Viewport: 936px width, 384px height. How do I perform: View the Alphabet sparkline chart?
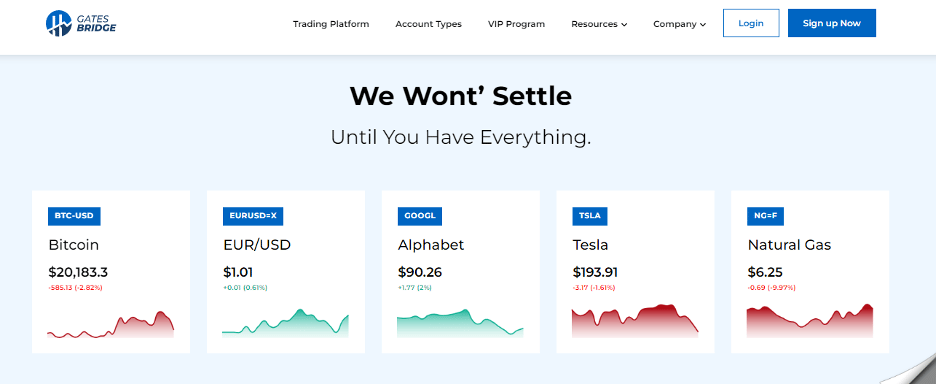click(x=460, y=323)
